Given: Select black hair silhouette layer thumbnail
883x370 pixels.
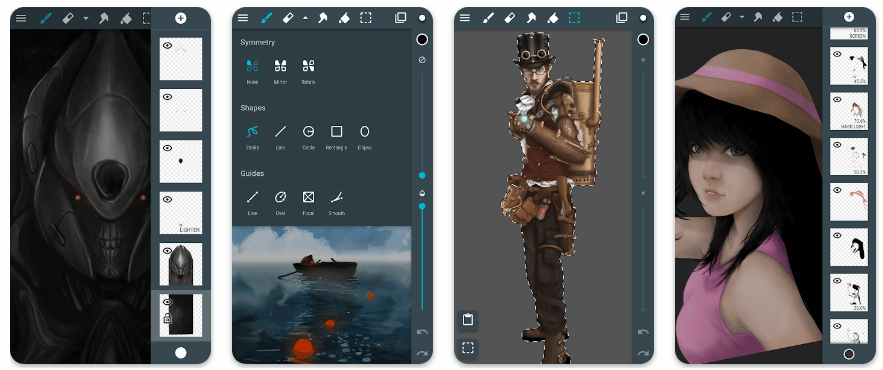Looking at the screenshot, I should pos(849,247).
